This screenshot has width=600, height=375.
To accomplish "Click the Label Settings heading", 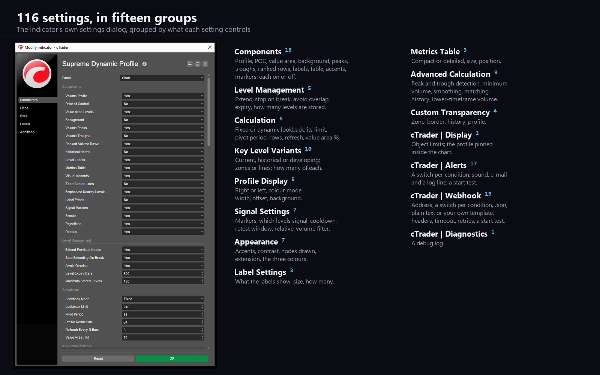I will click(x=260, y=272).
